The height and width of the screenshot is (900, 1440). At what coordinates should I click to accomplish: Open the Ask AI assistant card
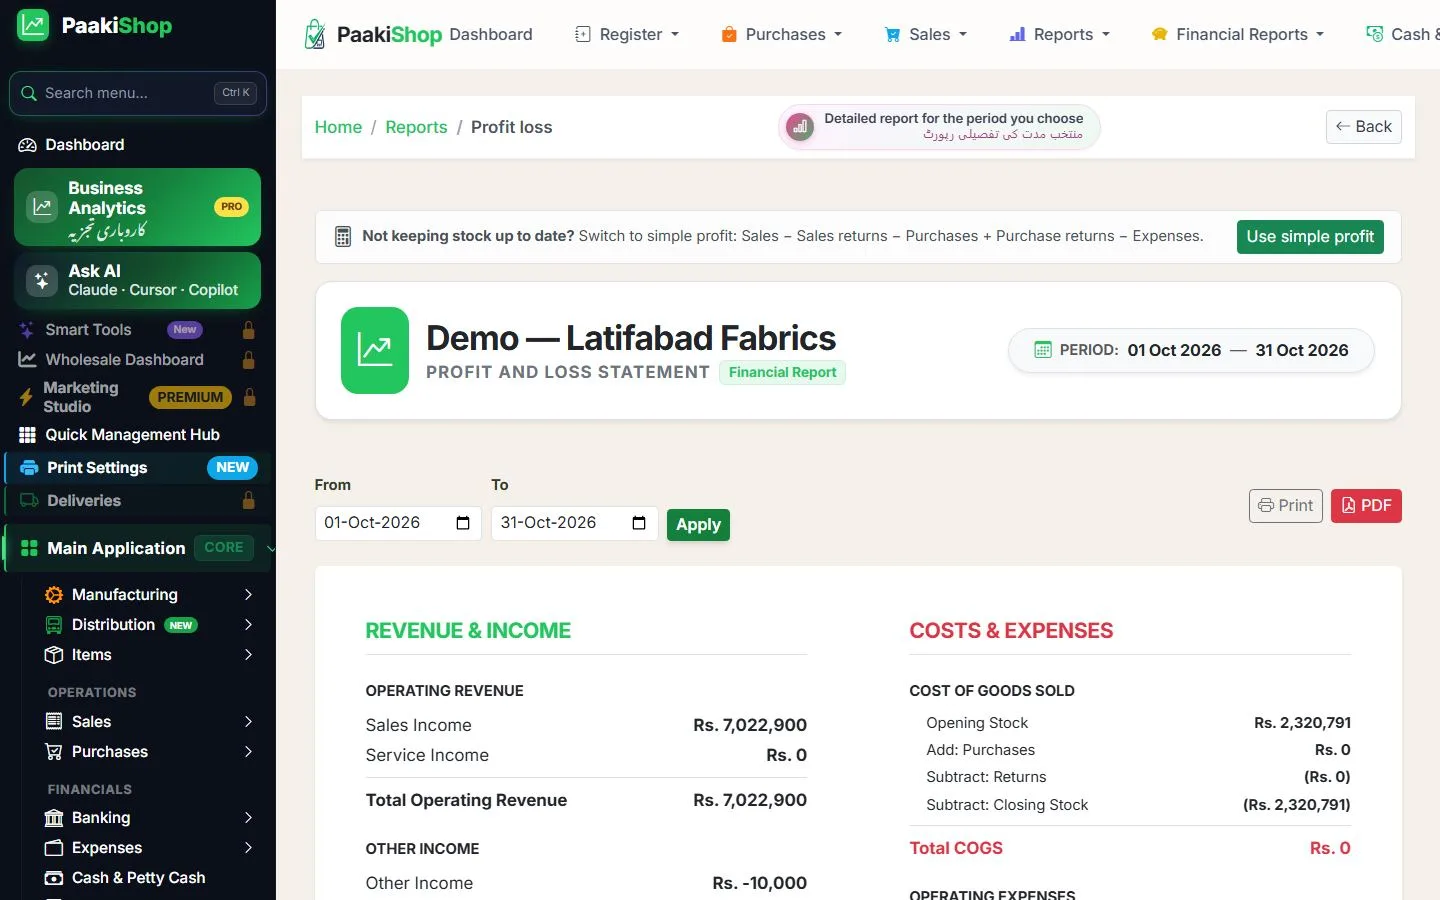point(138,280)
